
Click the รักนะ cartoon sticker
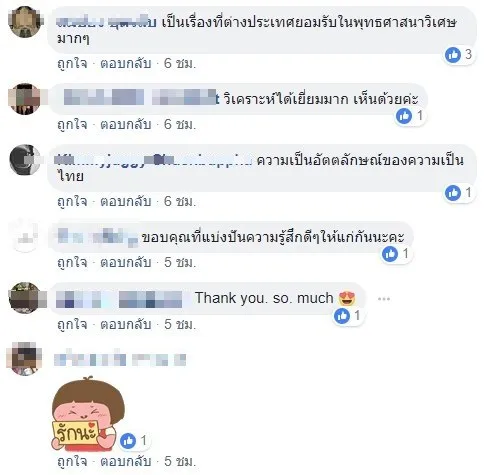click(x=87, y=415)
